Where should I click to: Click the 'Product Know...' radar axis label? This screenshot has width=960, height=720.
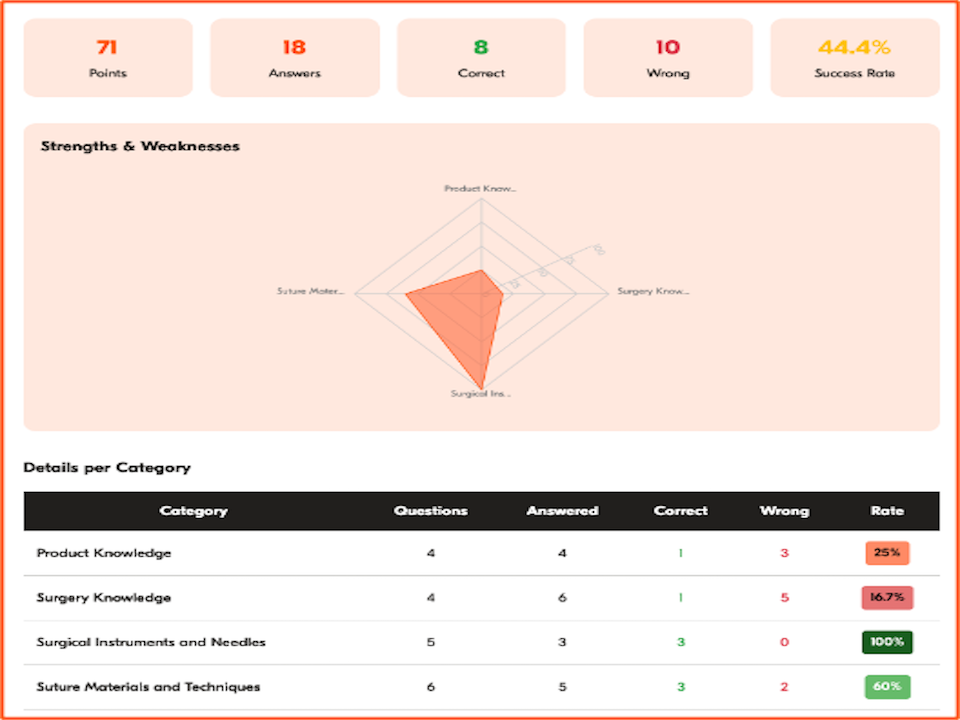pyautogui.click(x=481, y=189)
